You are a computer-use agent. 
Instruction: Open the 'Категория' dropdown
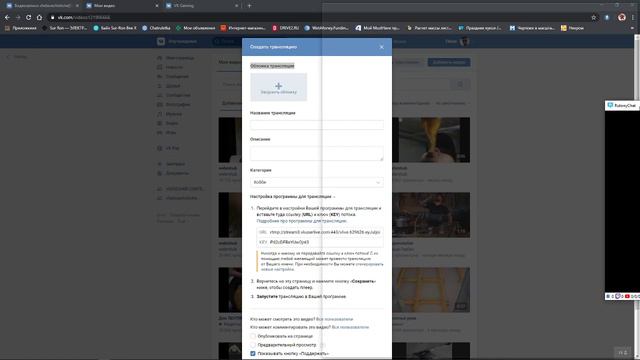point(317,182)
